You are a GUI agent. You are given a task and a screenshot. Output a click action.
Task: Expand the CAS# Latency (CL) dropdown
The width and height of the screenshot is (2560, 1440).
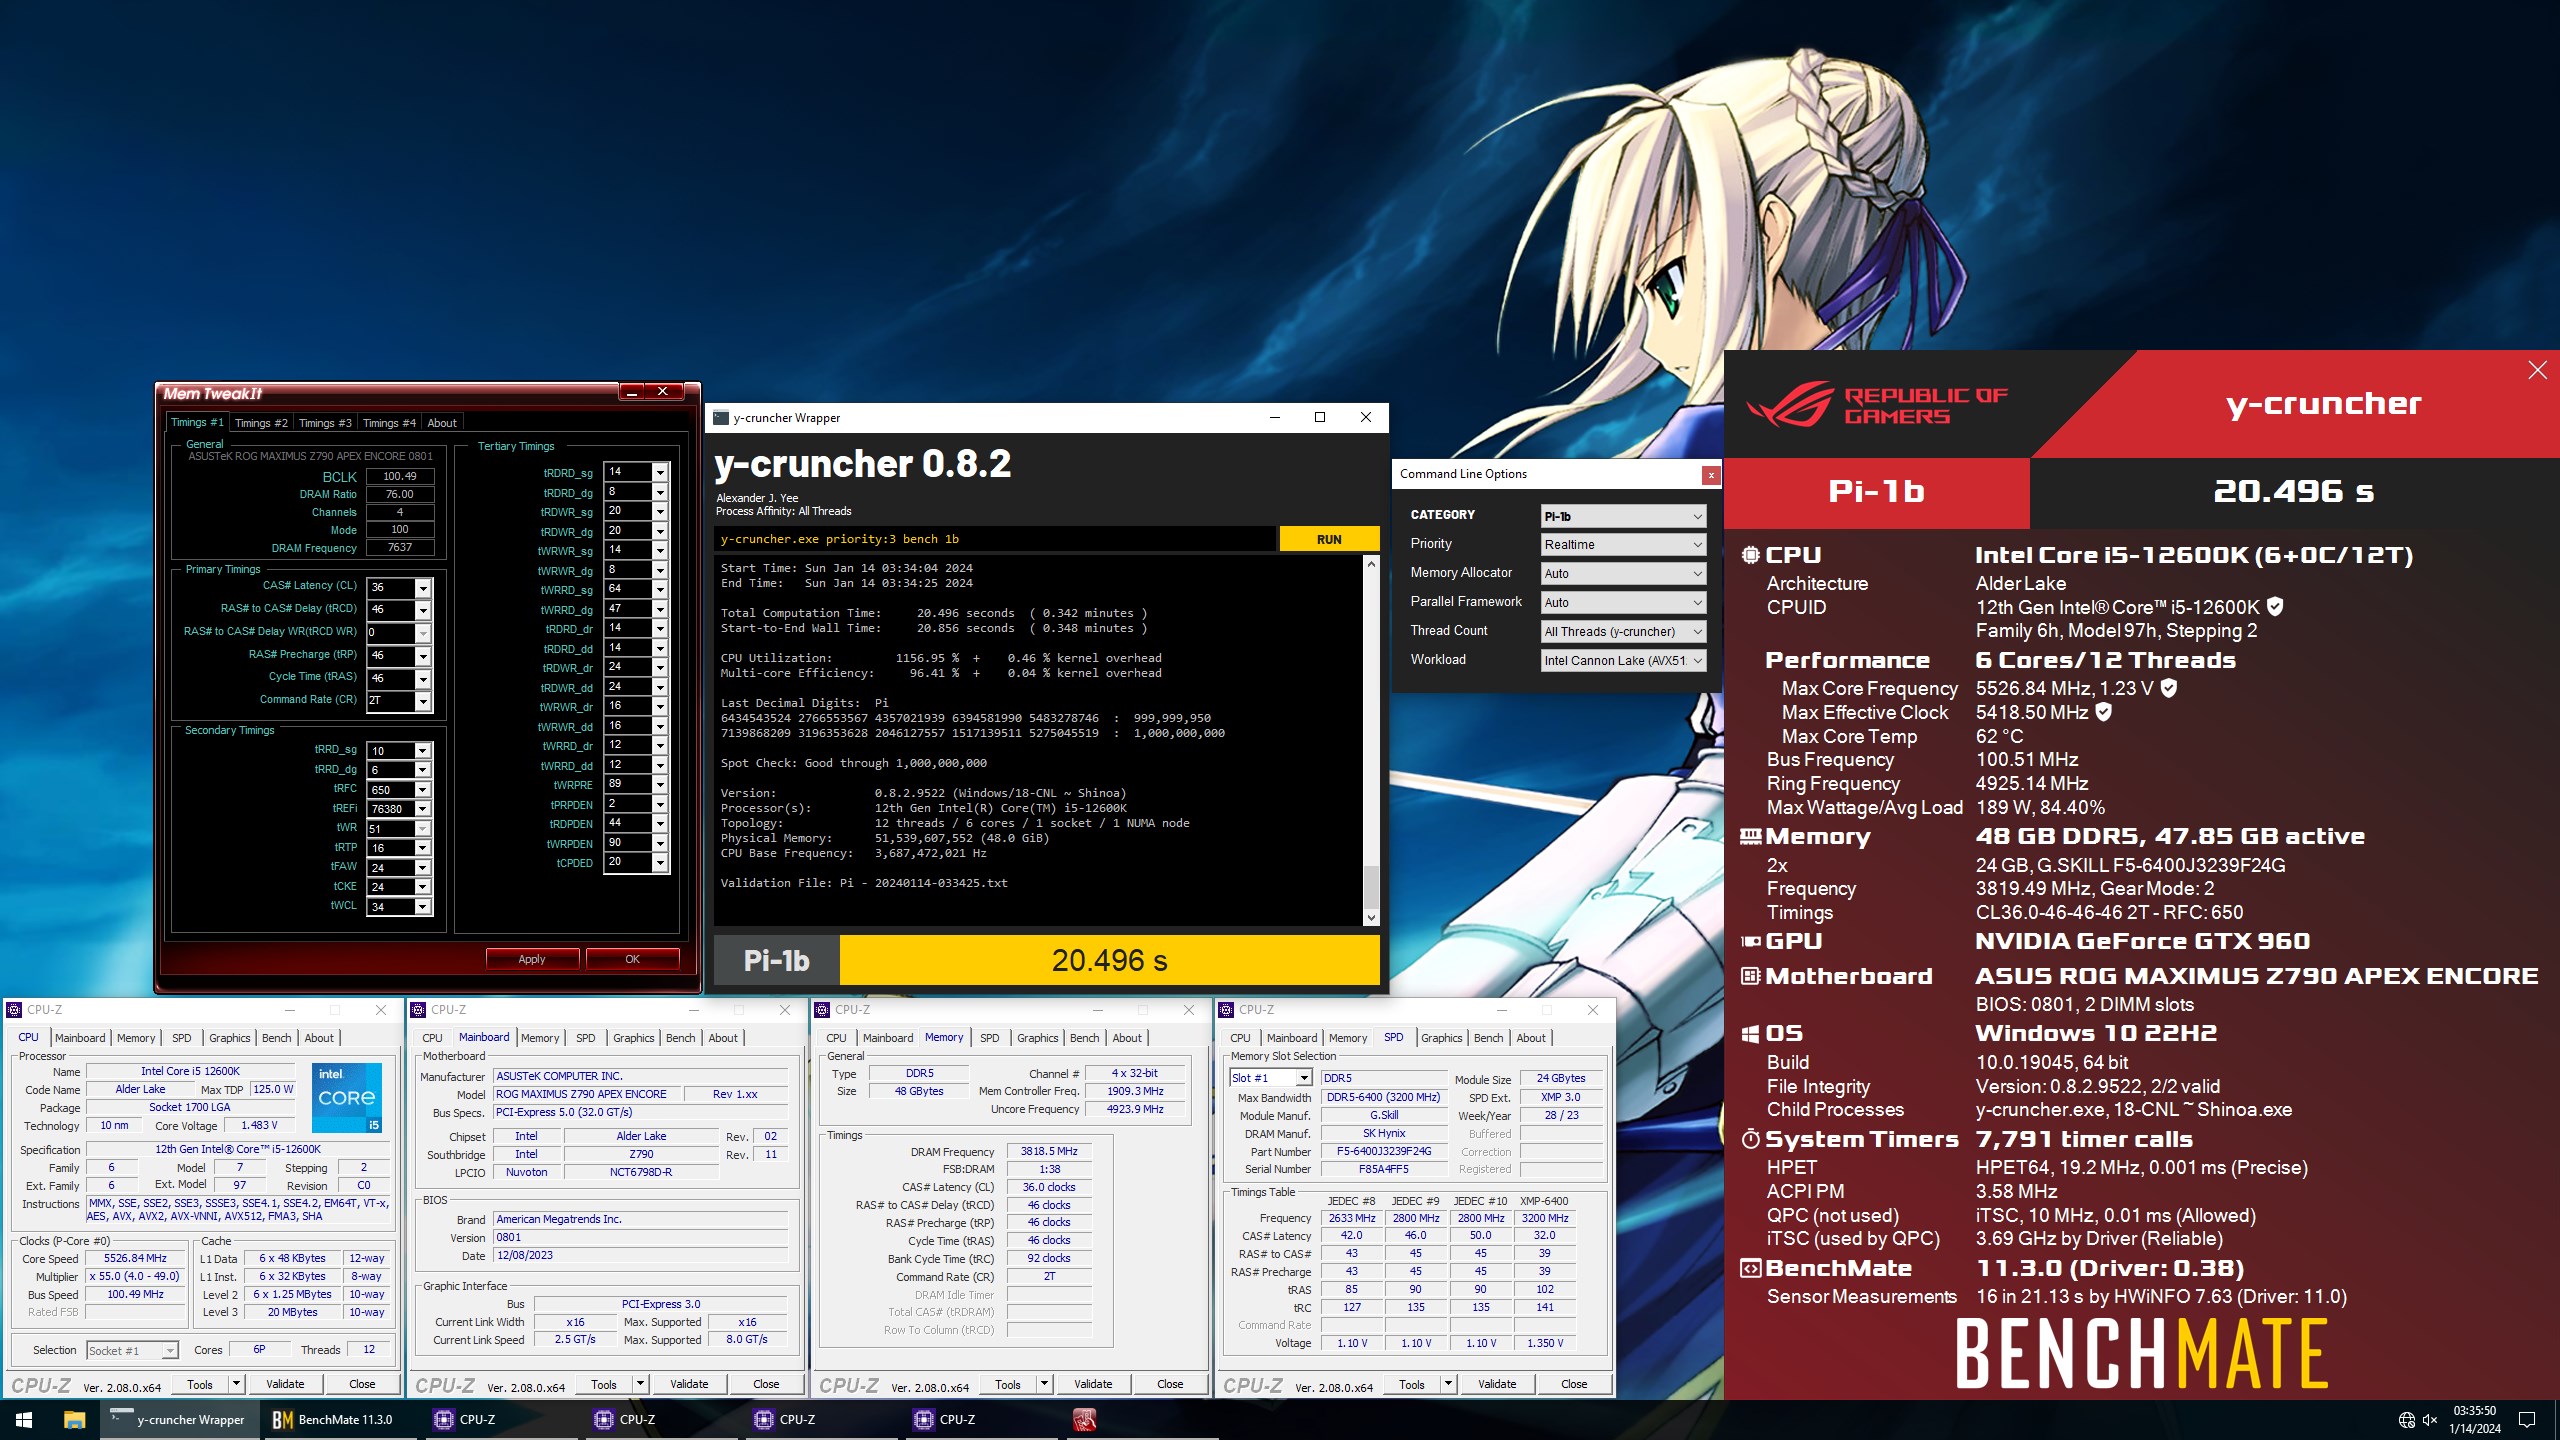tap(423, 587)
